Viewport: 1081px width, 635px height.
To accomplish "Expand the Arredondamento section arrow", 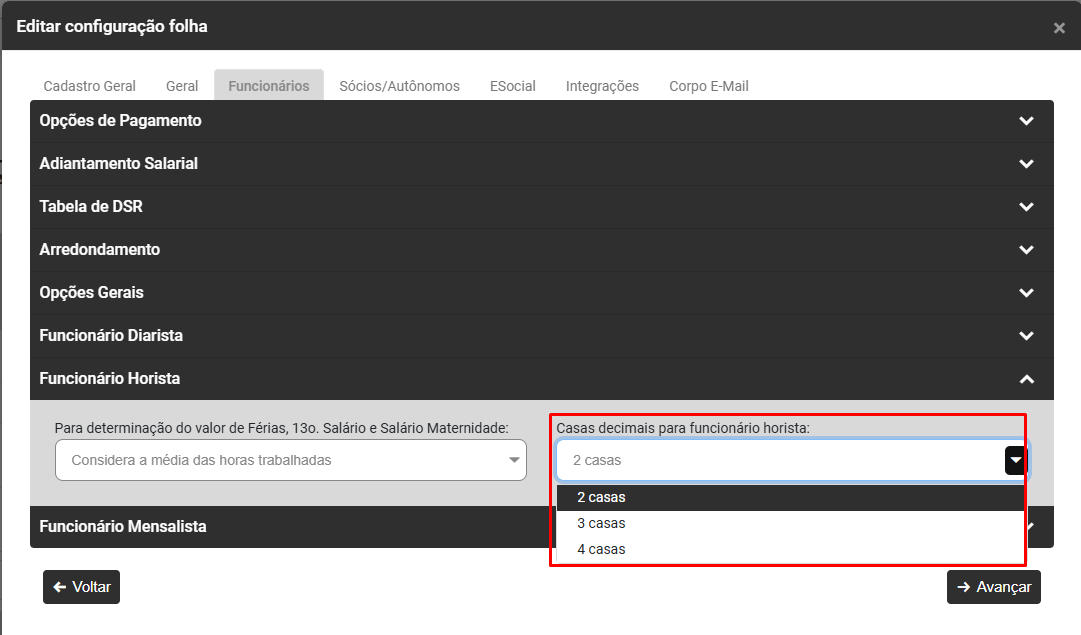I will coord(1025,250).
